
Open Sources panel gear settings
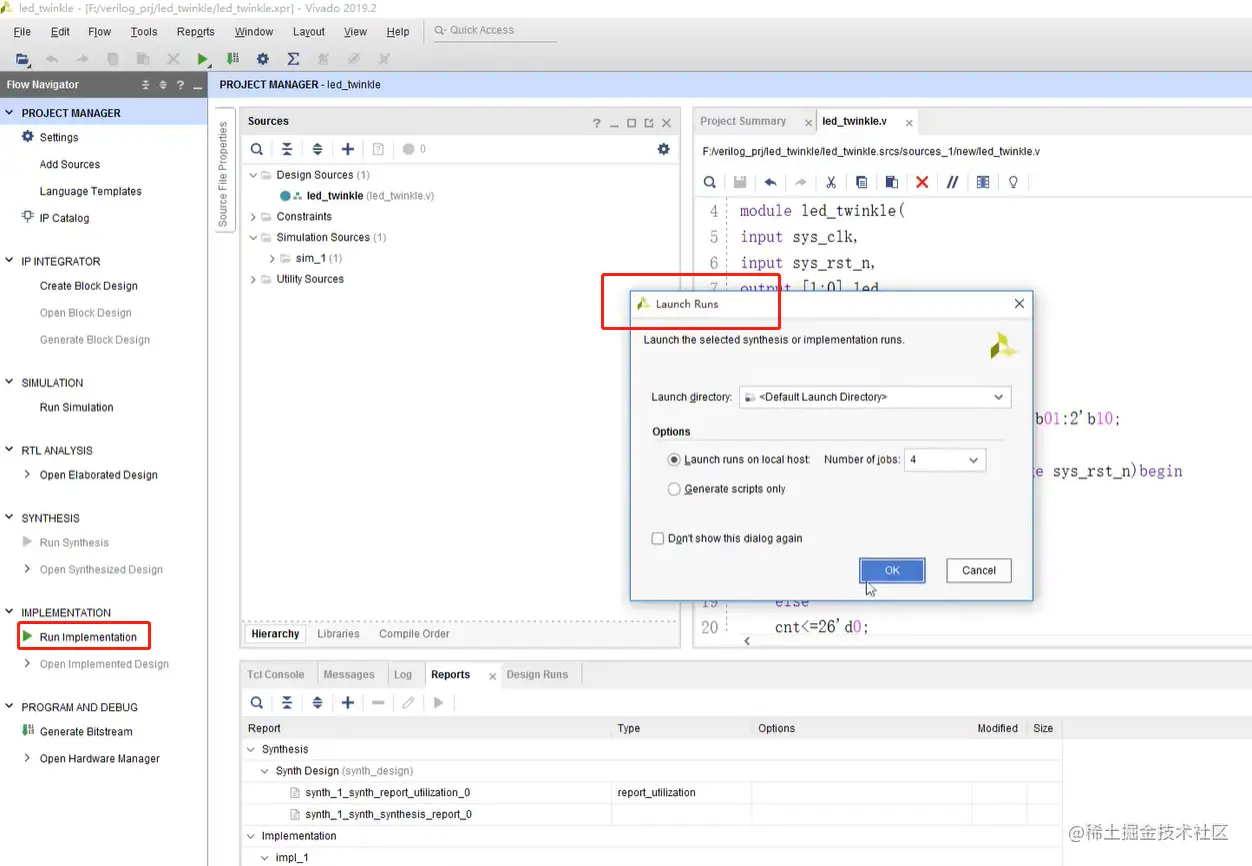pyautogui.click(x=663, y=149)
